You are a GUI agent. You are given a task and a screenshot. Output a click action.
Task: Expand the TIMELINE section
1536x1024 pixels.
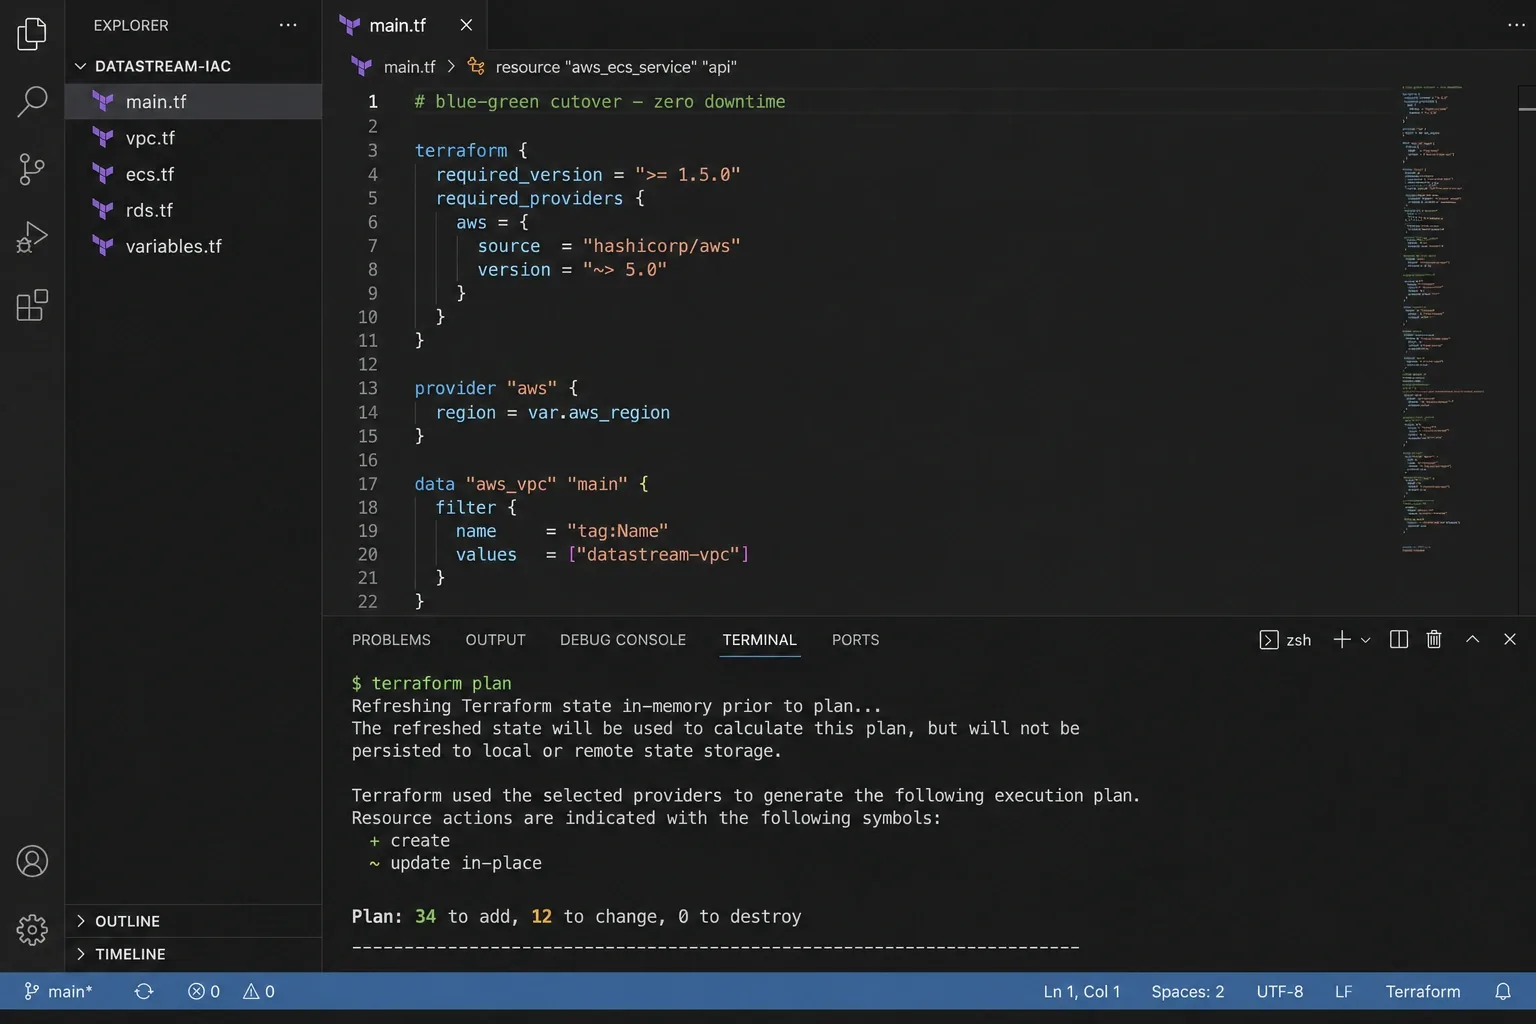tap(194, 954)
